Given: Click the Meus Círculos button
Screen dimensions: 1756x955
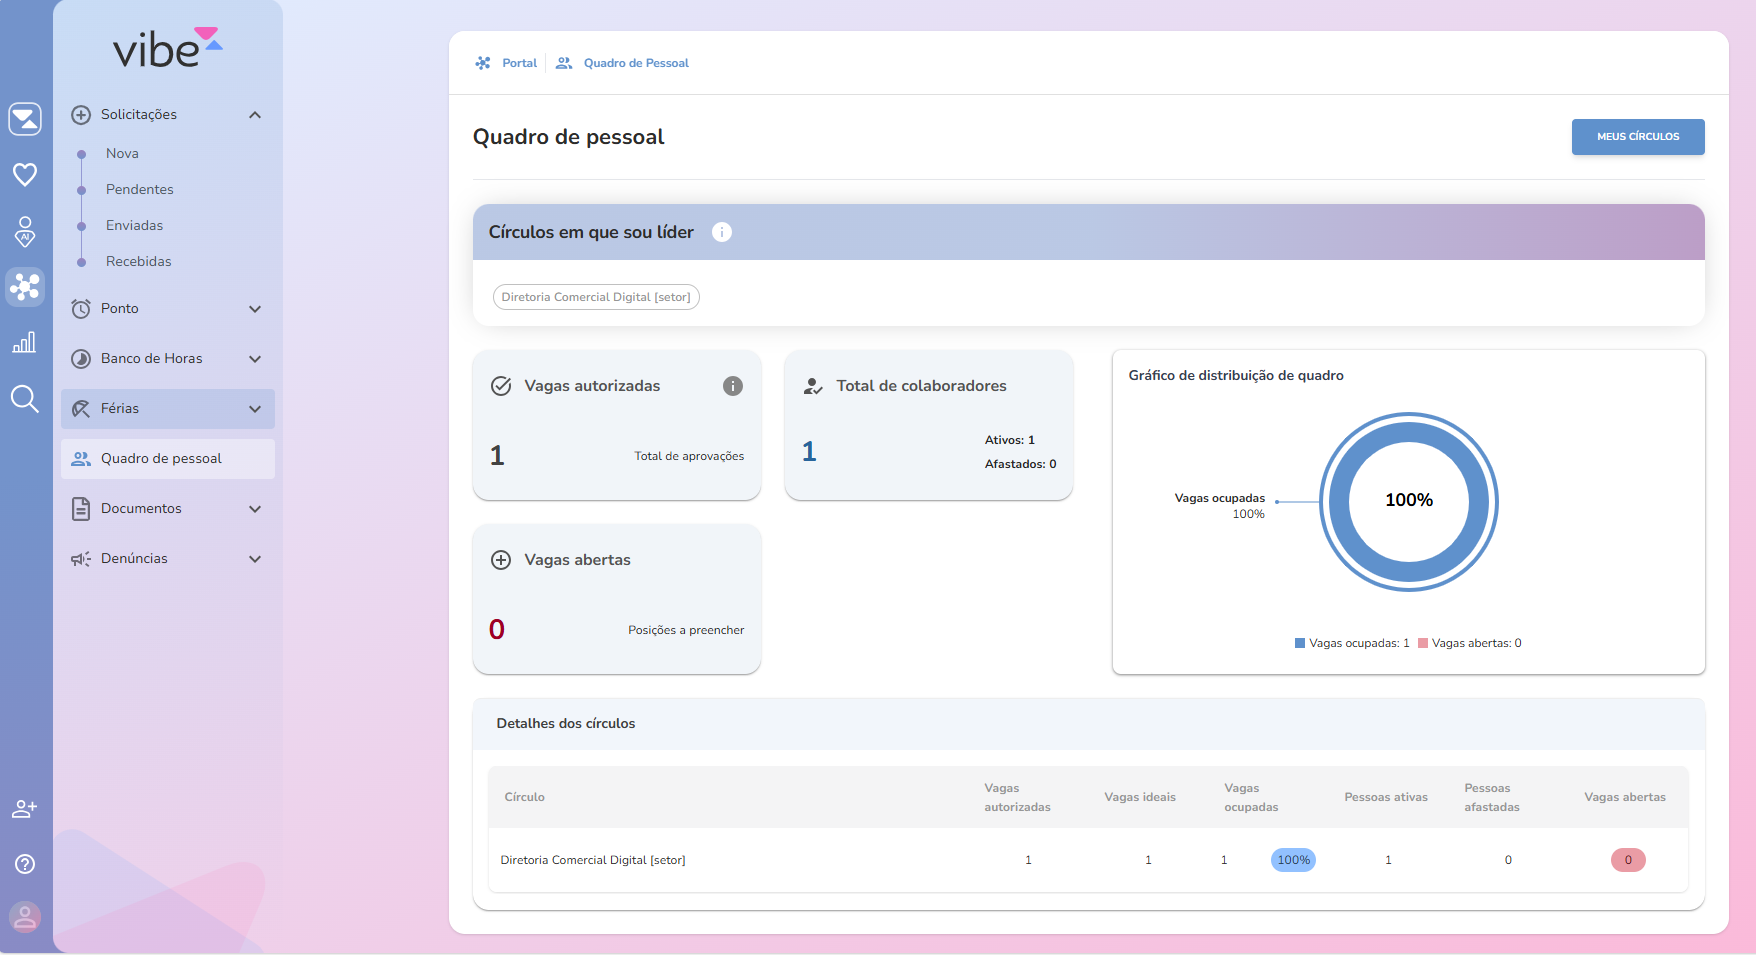Looking at the screenshot, I should coord(1637,137).
